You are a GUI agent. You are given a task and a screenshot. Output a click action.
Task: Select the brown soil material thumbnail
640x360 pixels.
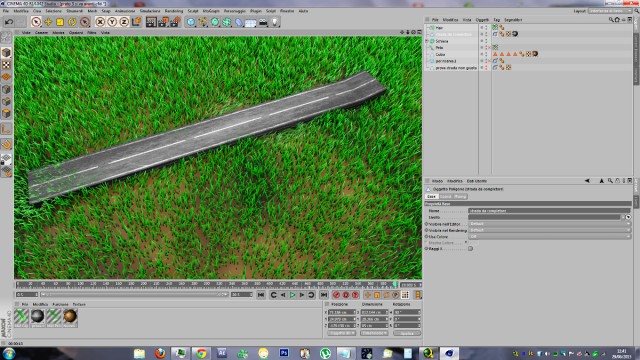point(70,316)
